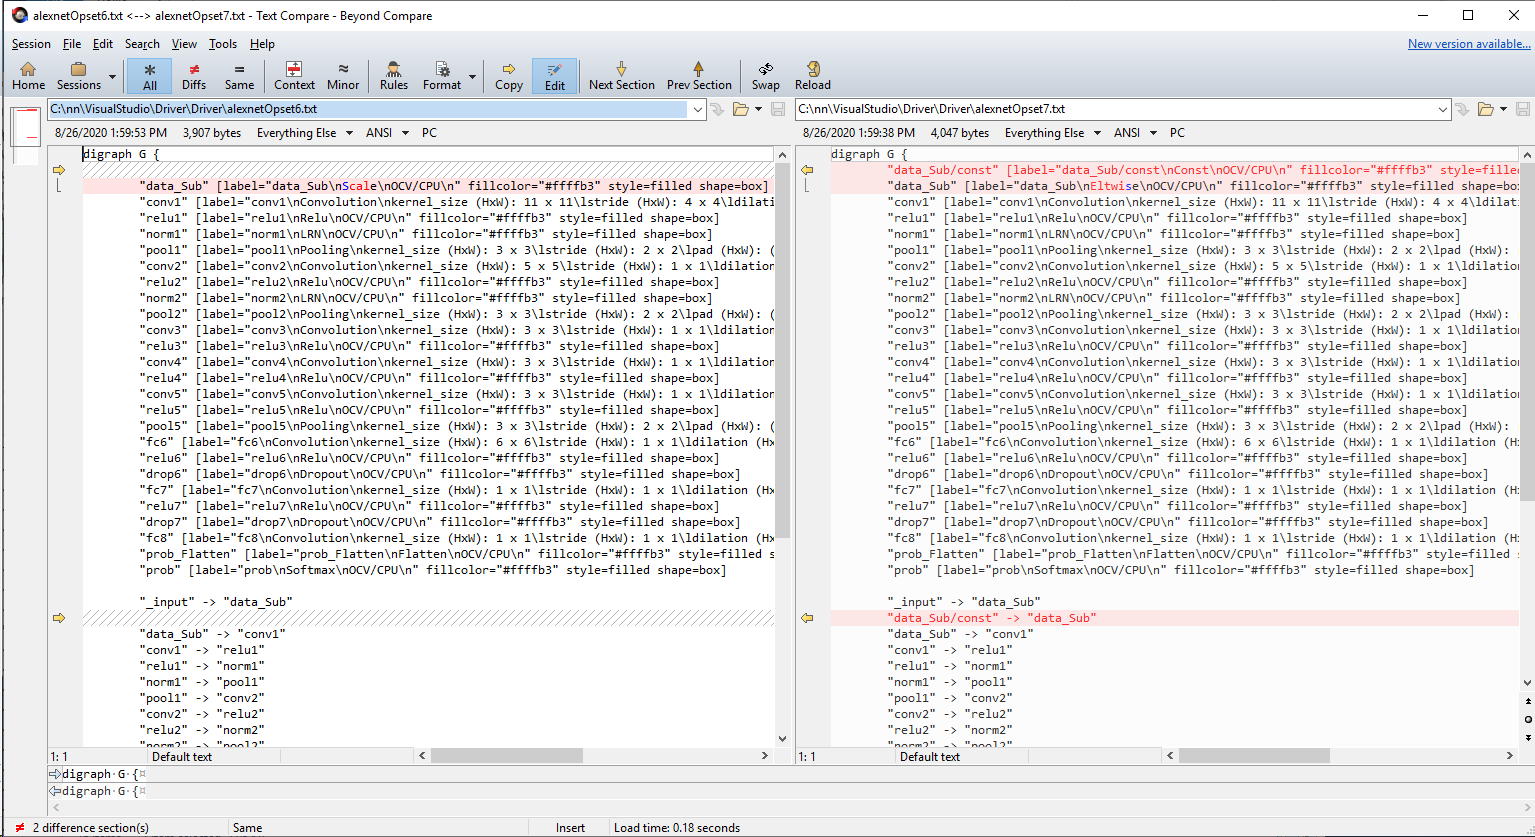The image size is (1535, 837).
Task: Expand the left file path dropdown
Action: pos(698,110)
